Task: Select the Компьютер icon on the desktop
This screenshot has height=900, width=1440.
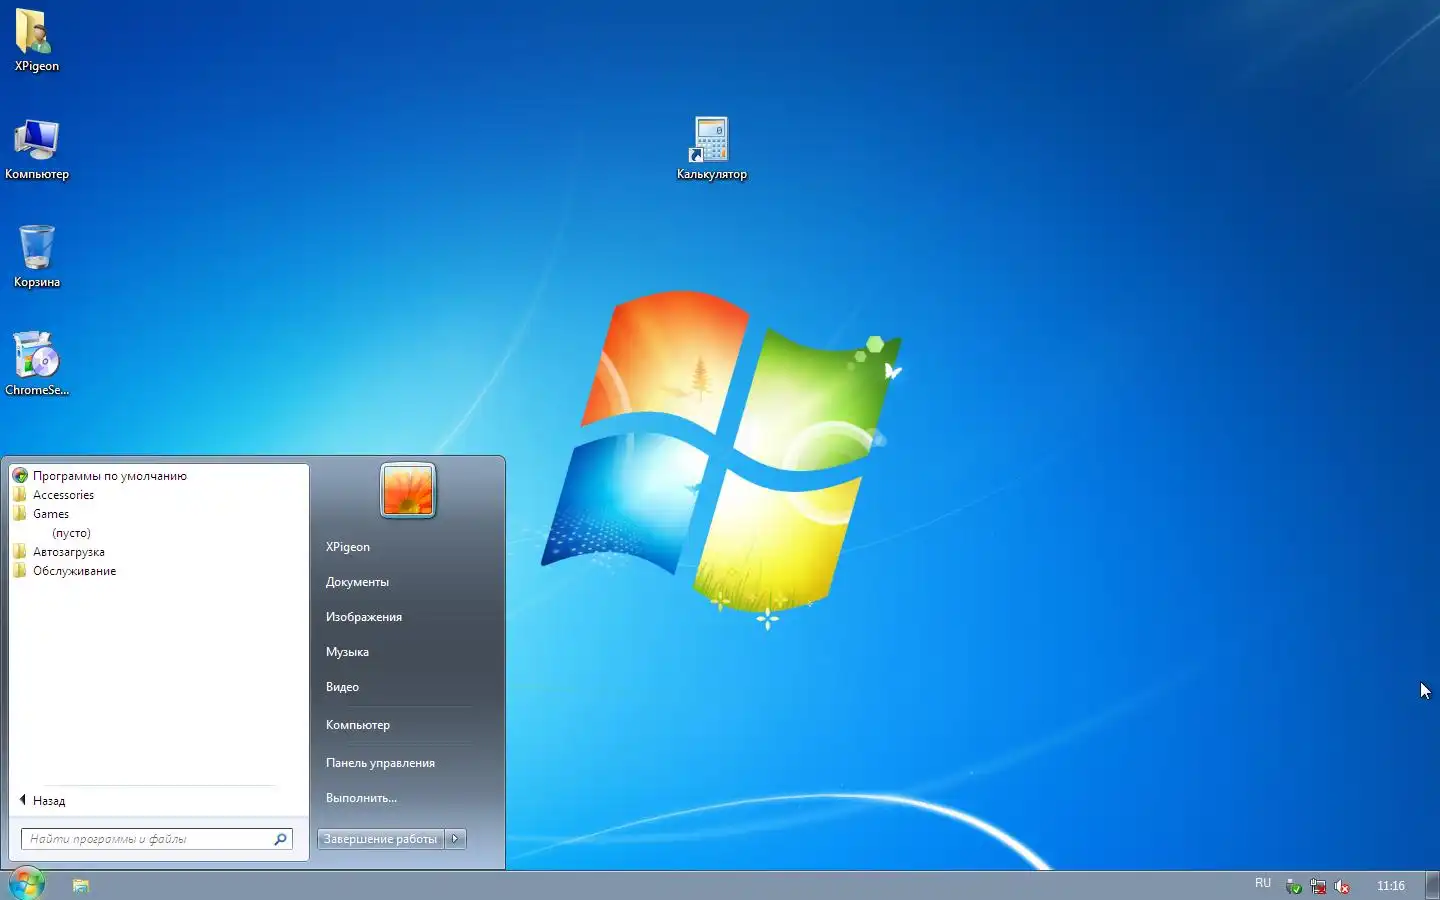Action: tap(37, 149)
